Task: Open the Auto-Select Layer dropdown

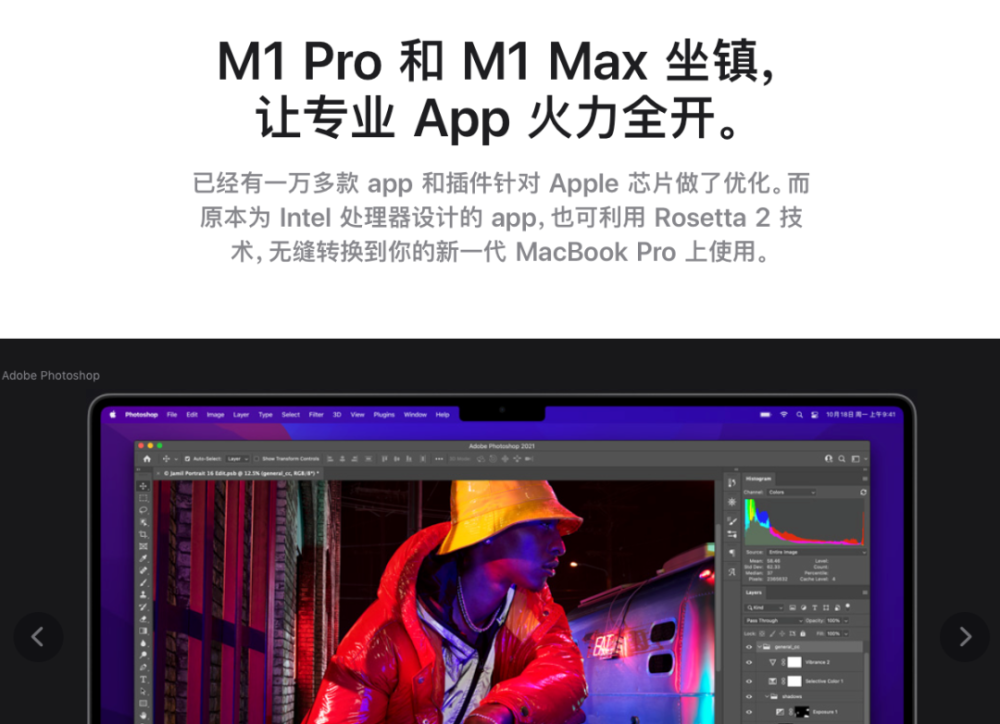Action: point(238,459)
